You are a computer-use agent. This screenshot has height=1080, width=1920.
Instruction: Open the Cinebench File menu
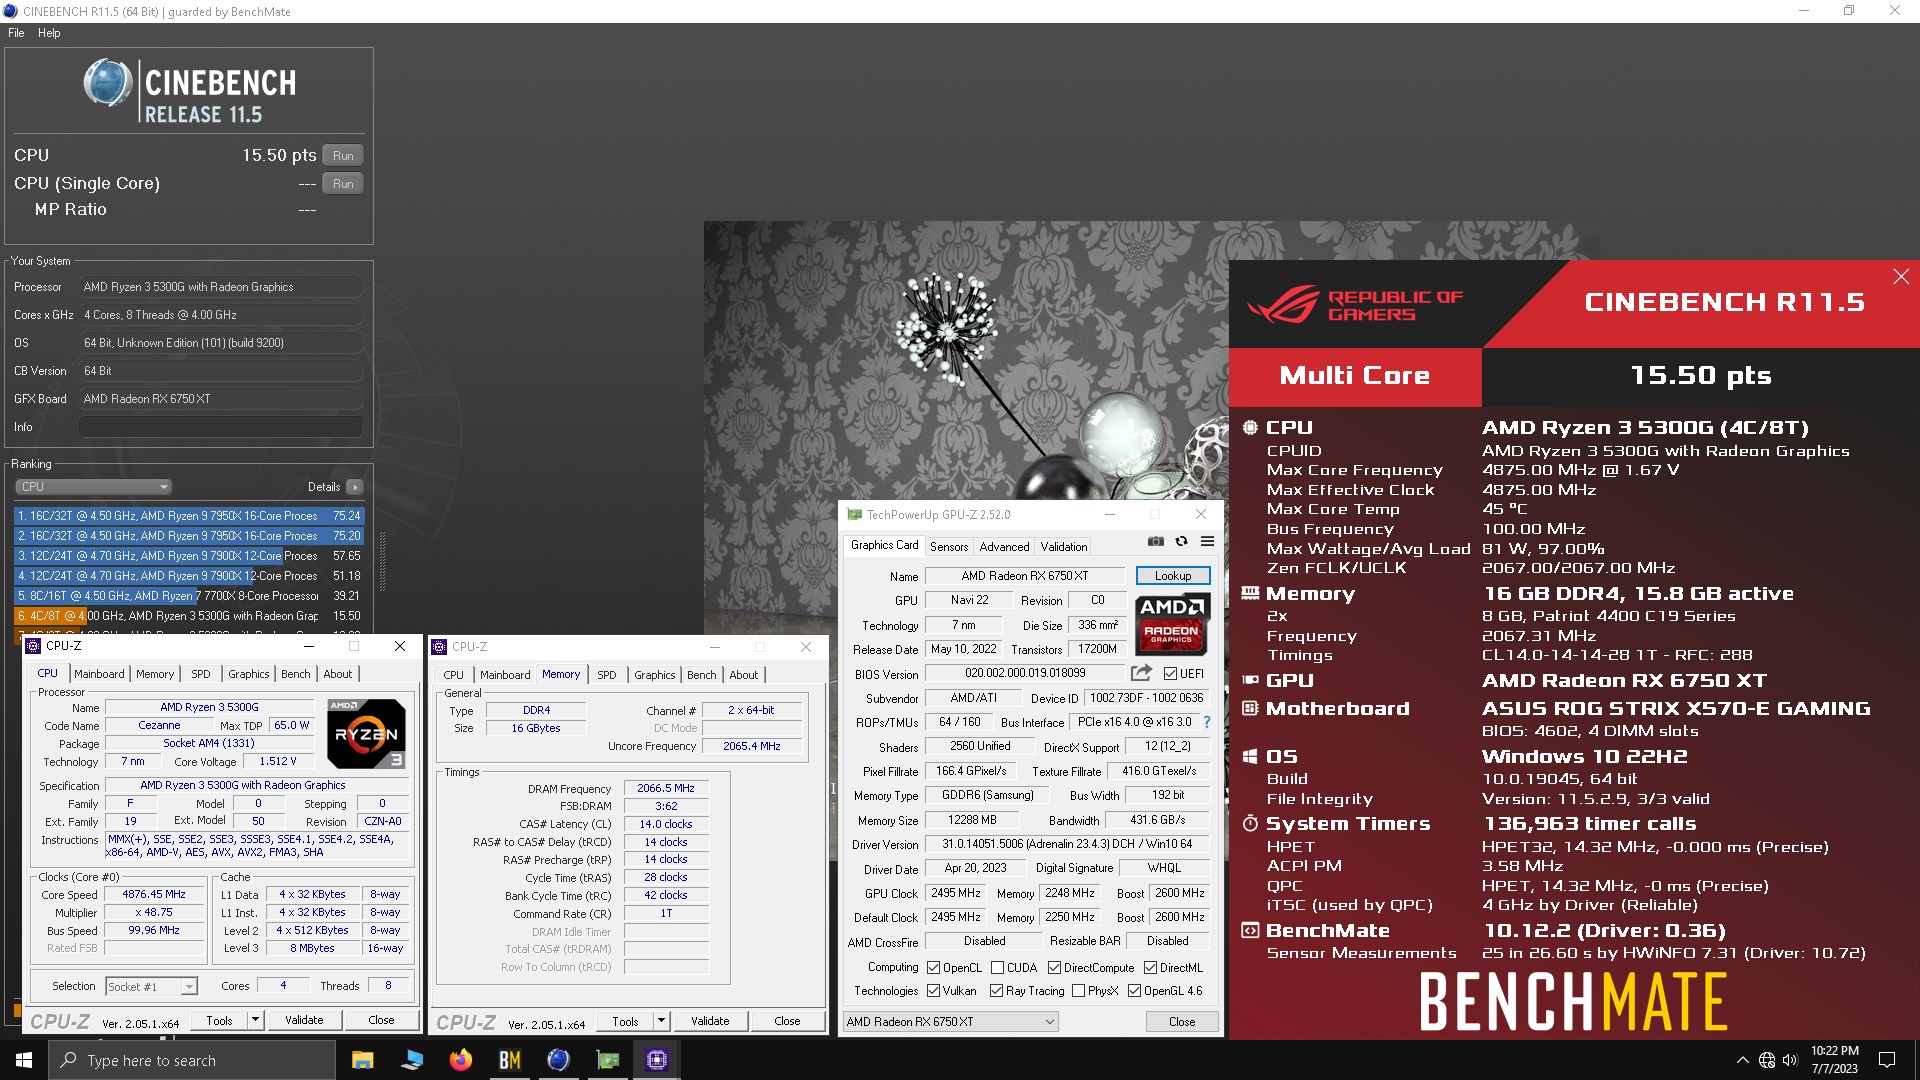pyautogui.click(x=16, y=33)
